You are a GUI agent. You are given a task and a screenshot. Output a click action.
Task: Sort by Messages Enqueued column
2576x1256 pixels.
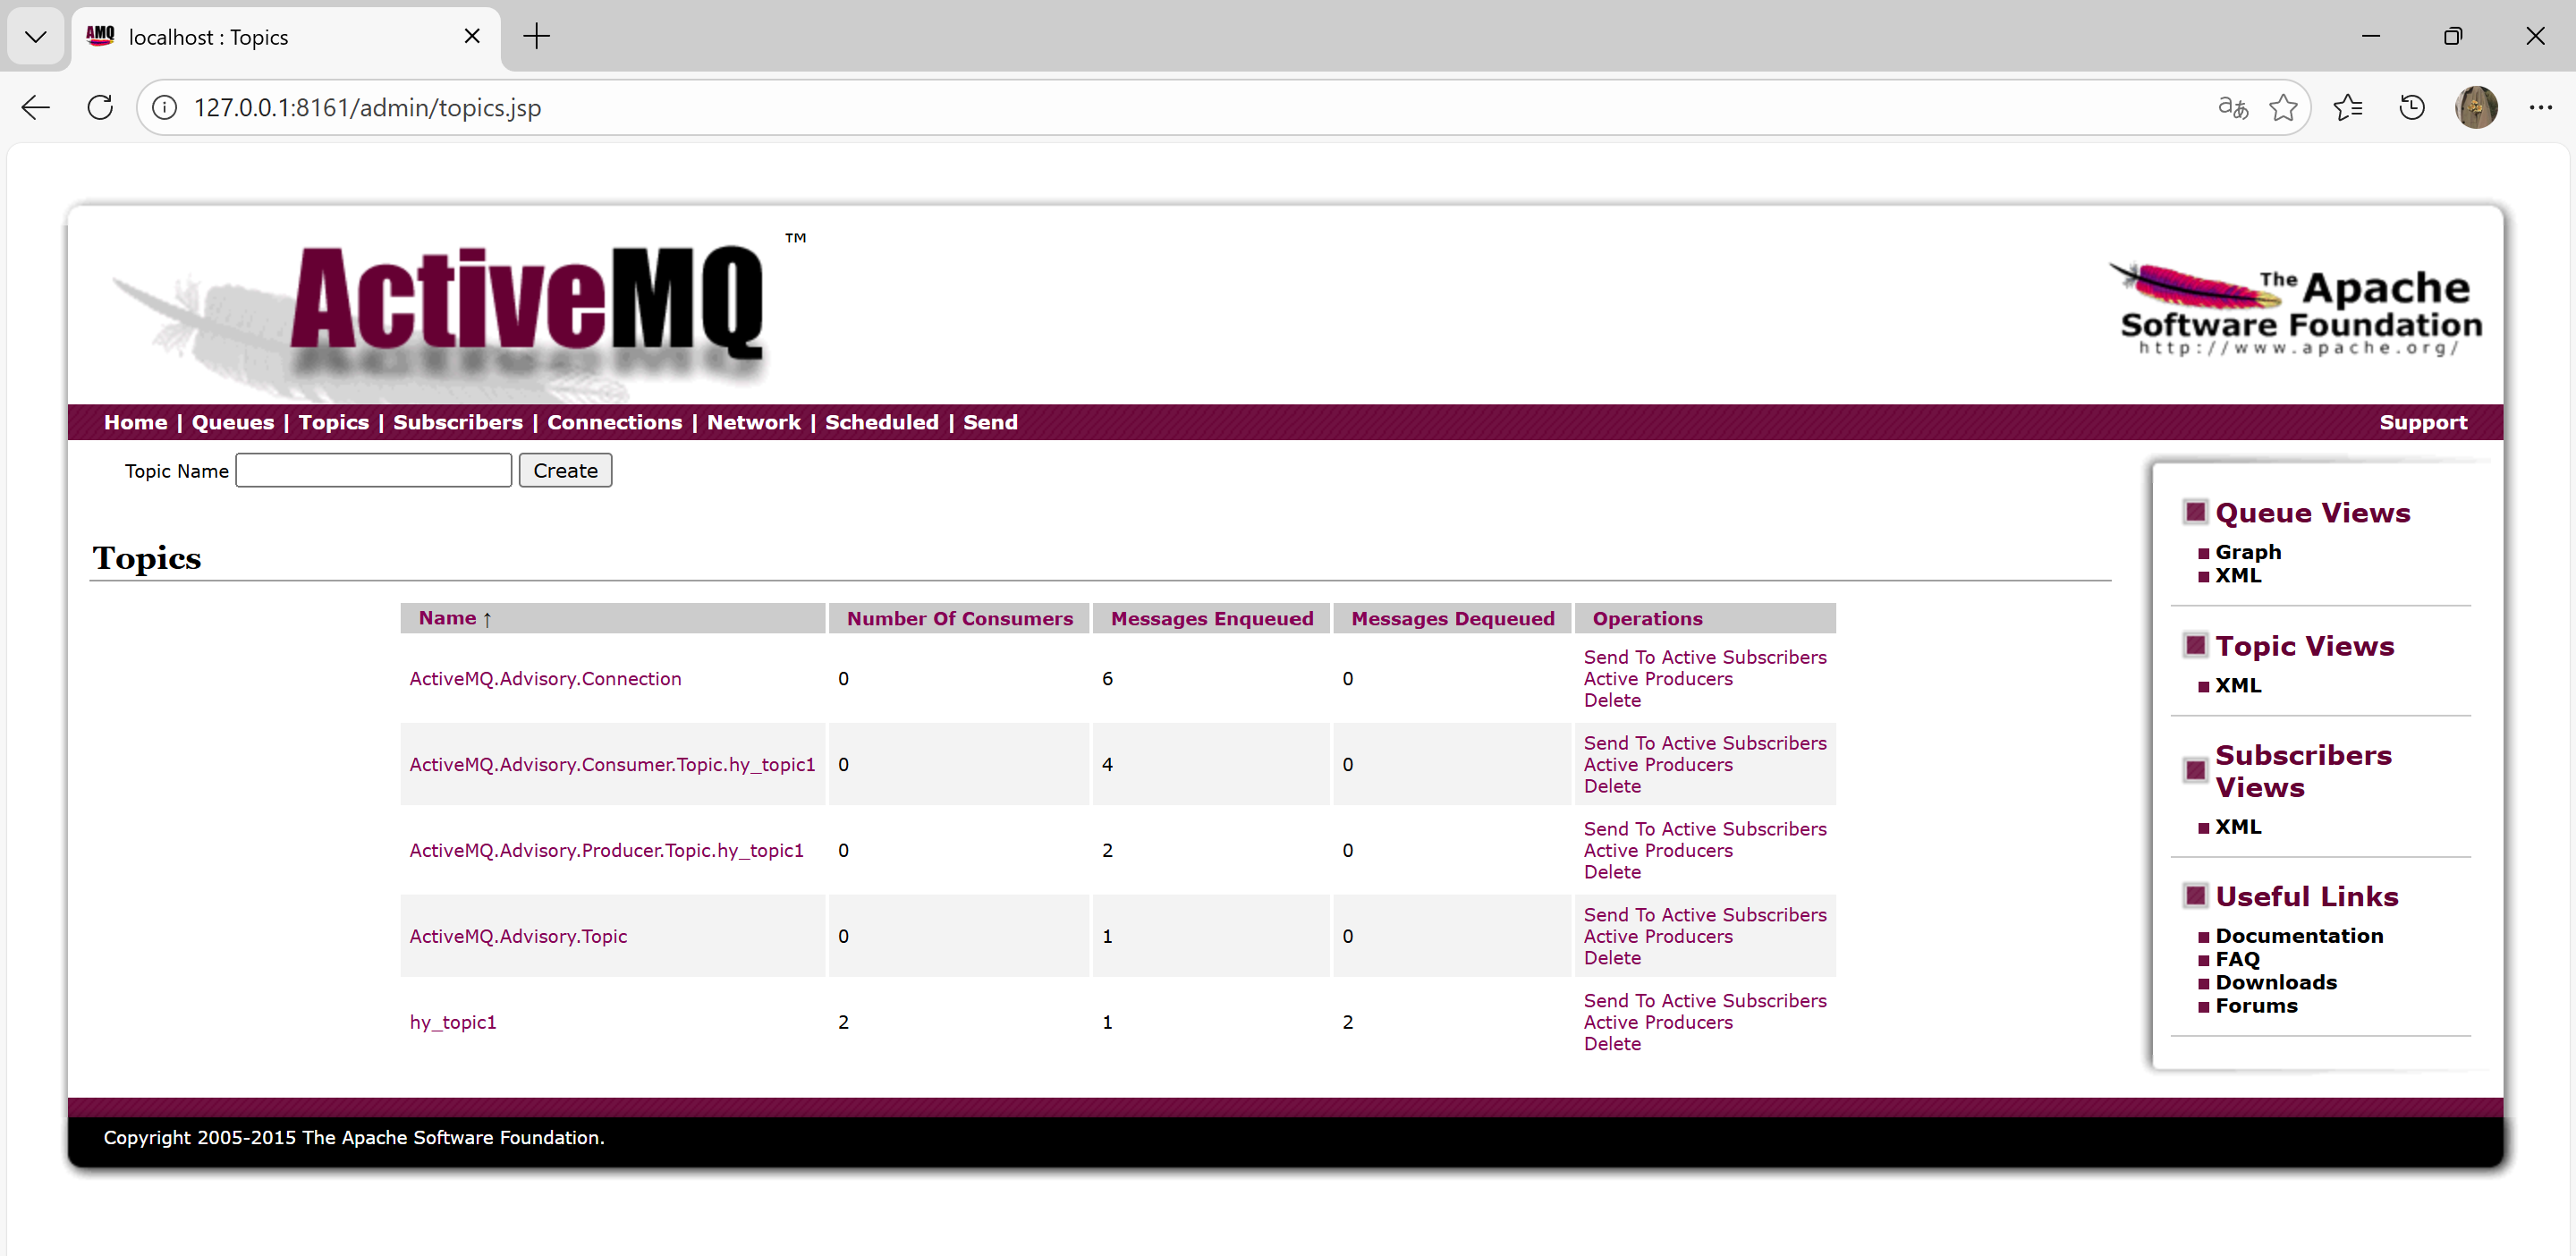[1211, 618]
